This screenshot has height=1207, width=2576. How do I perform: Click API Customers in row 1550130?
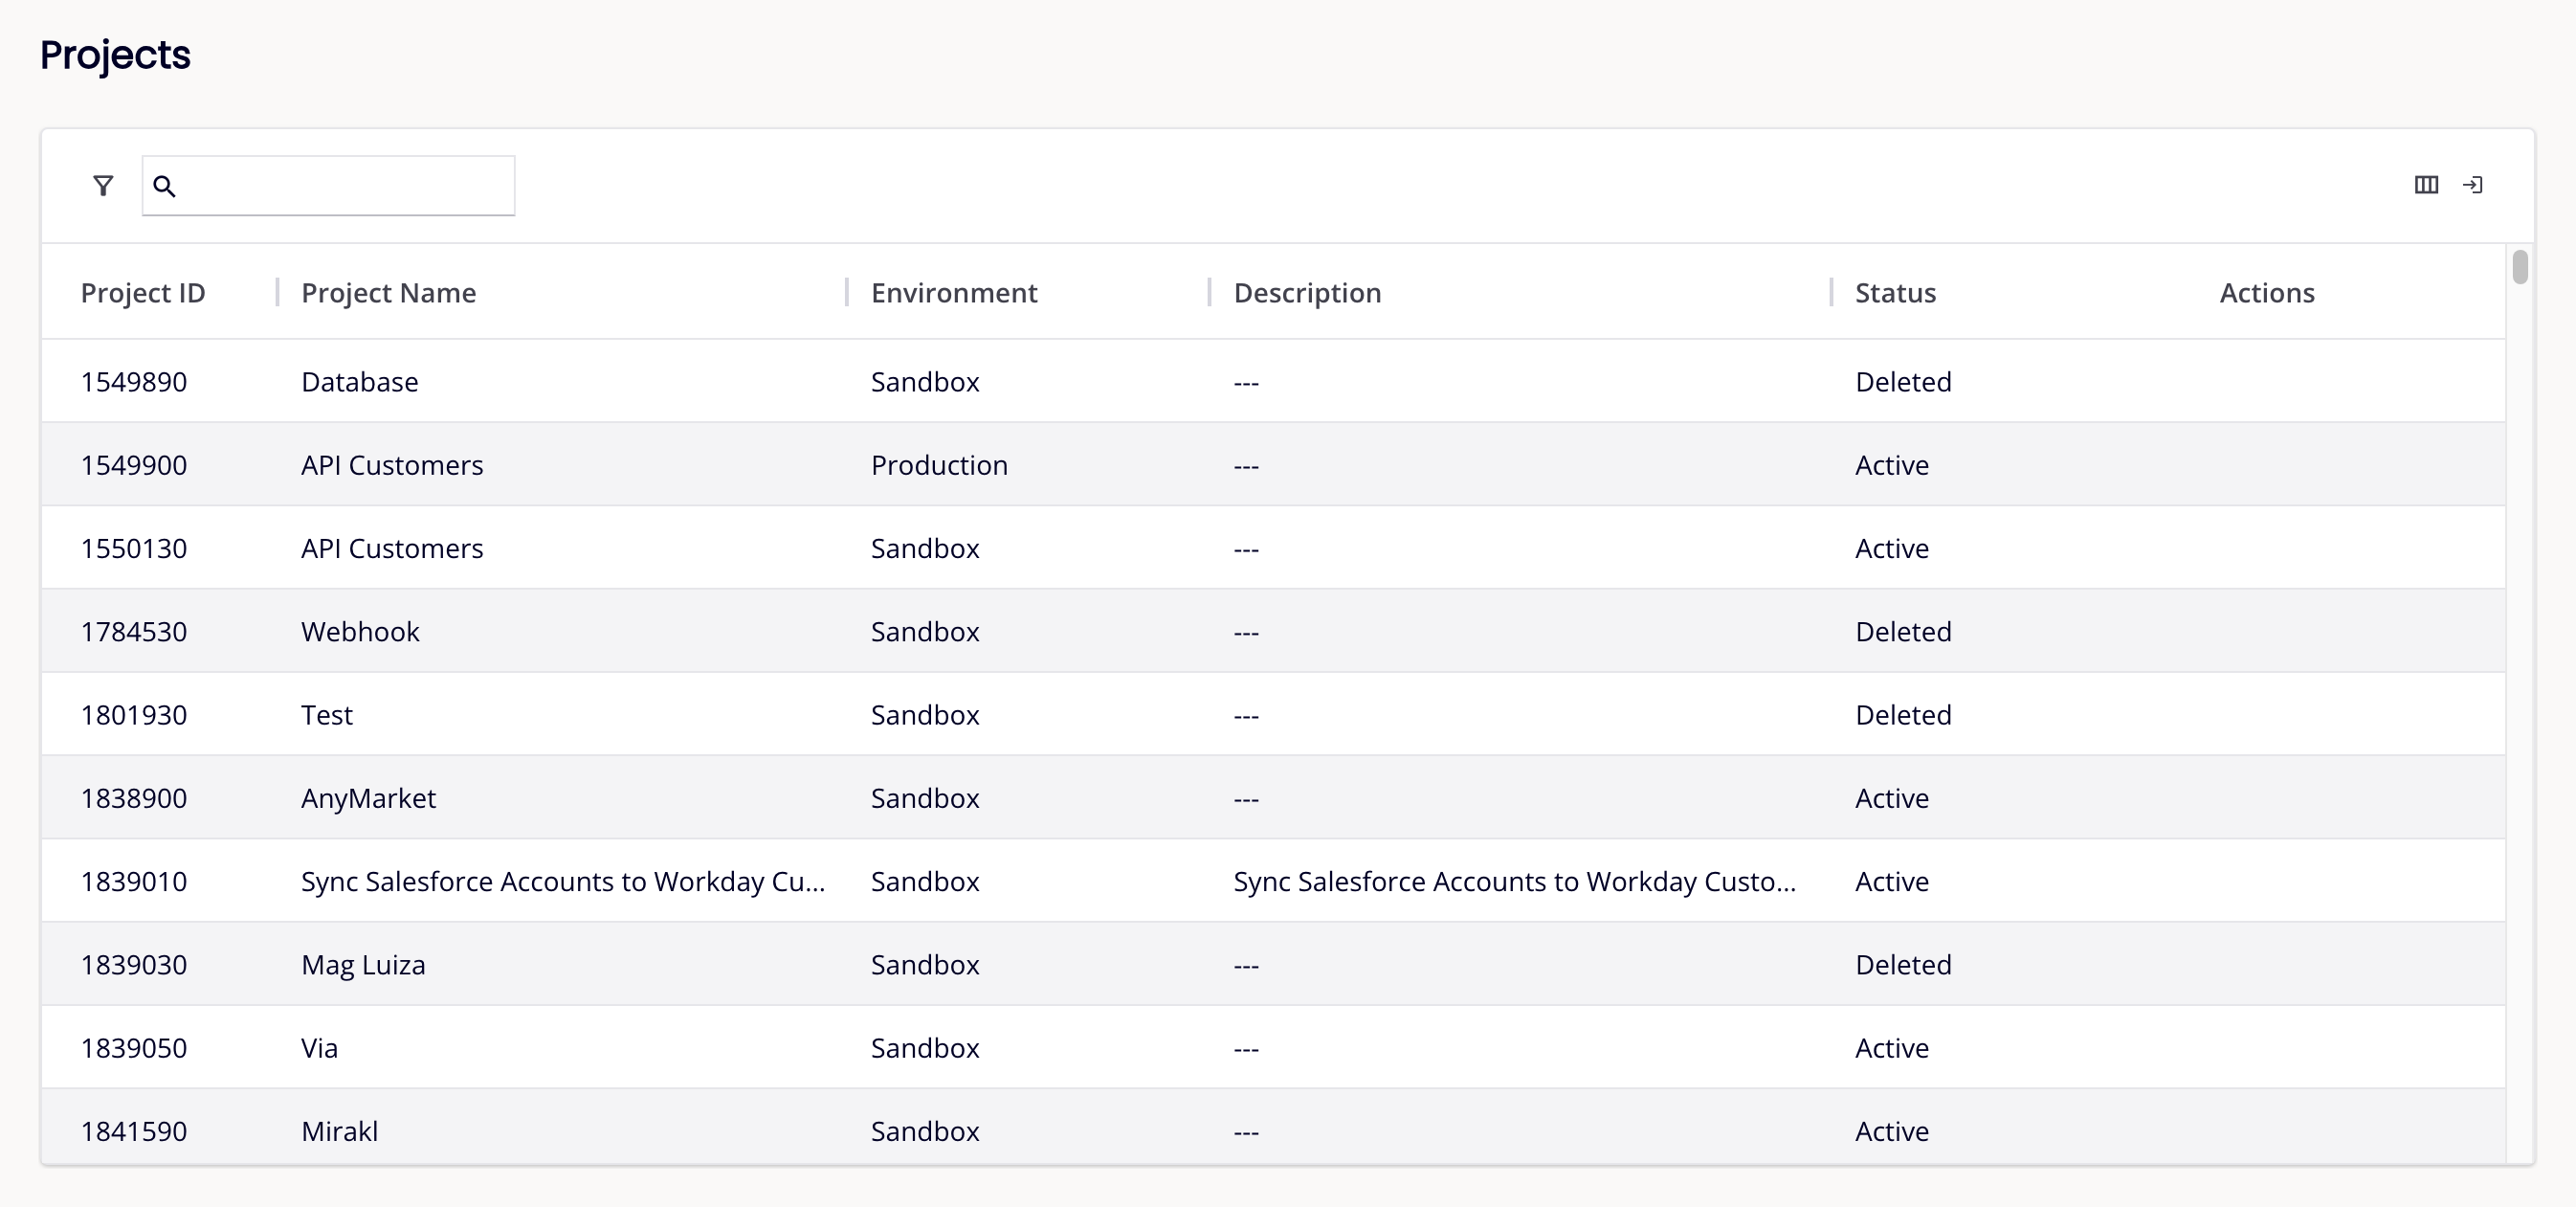(392, 548)
